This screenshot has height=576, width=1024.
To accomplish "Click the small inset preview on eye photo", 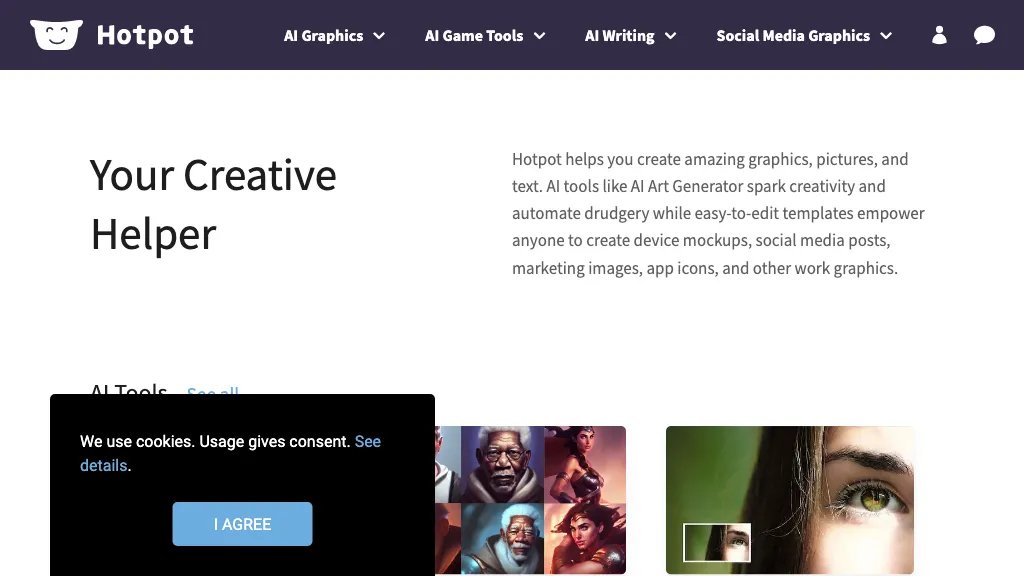I will 717,542.
